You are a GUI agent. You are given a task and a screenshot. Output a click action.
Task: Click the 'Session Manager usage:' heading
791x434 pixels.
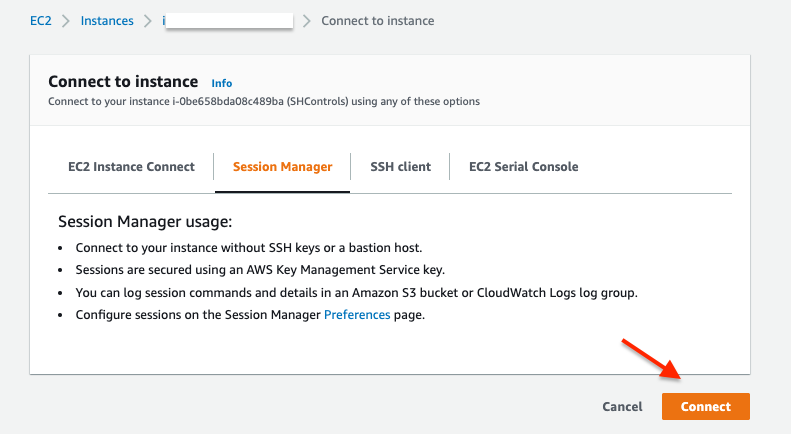(x=145, y=221)
